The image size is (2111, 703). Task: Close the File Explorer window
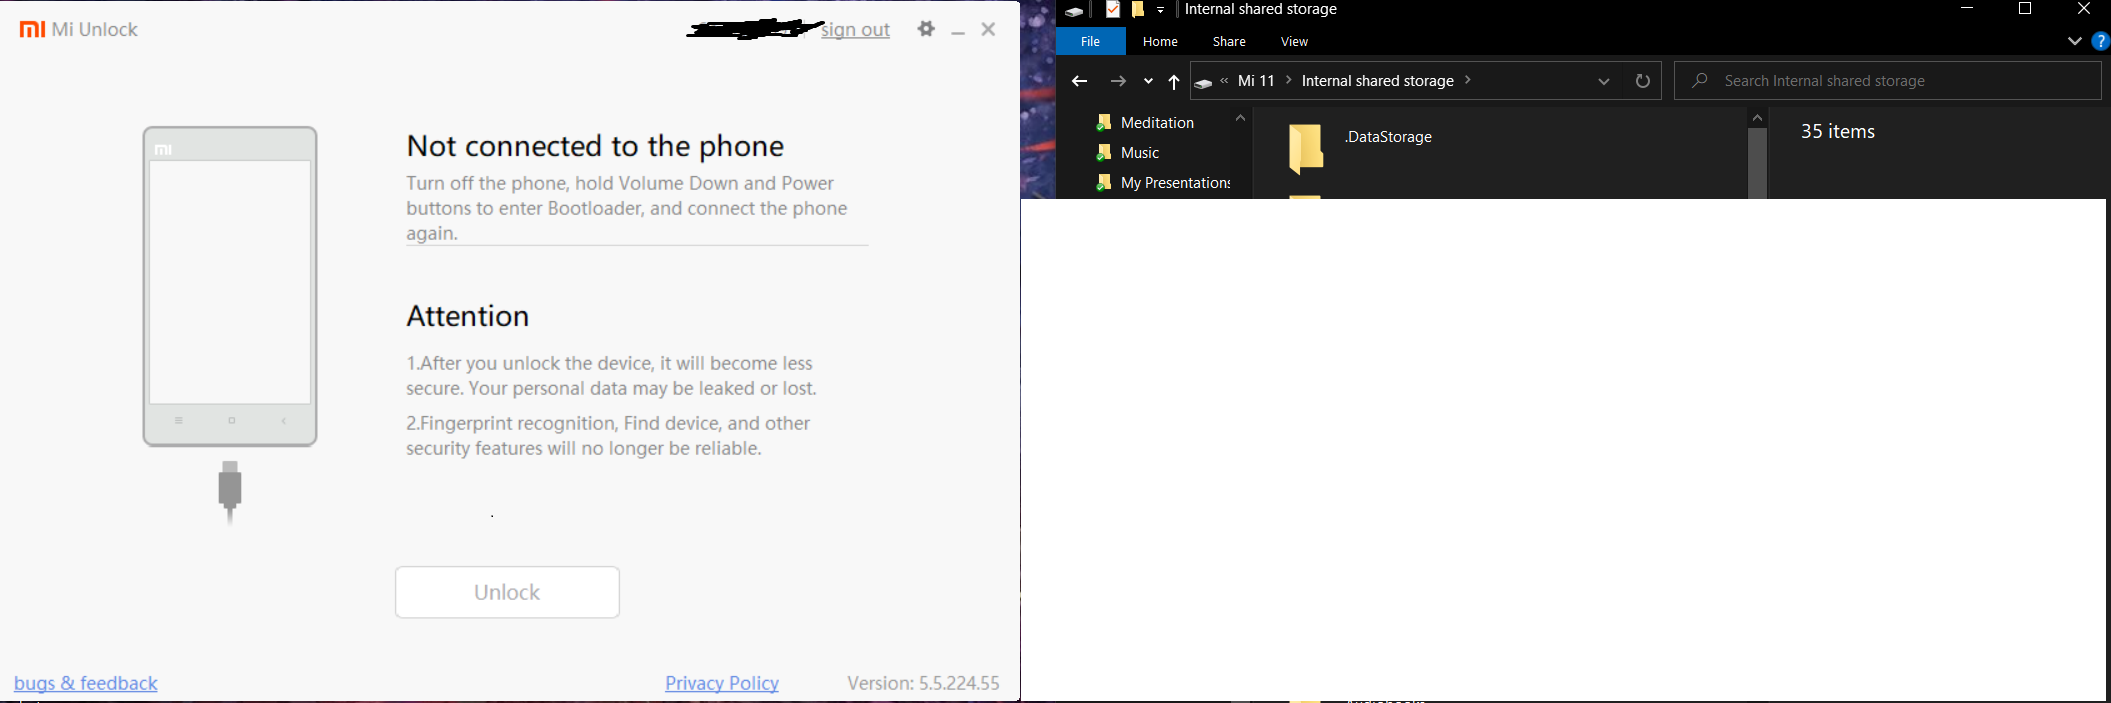pos(2084,9)
